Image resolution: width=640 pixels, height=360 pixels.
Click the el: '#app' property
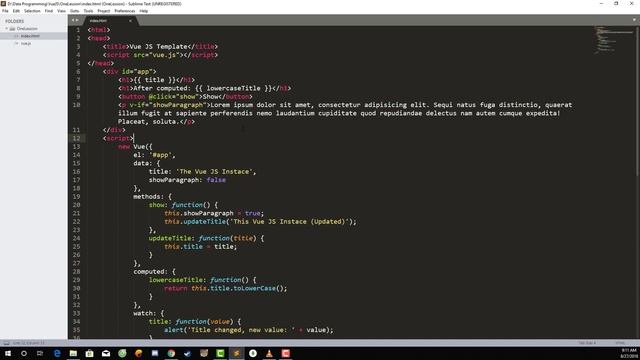click(154, 155)
